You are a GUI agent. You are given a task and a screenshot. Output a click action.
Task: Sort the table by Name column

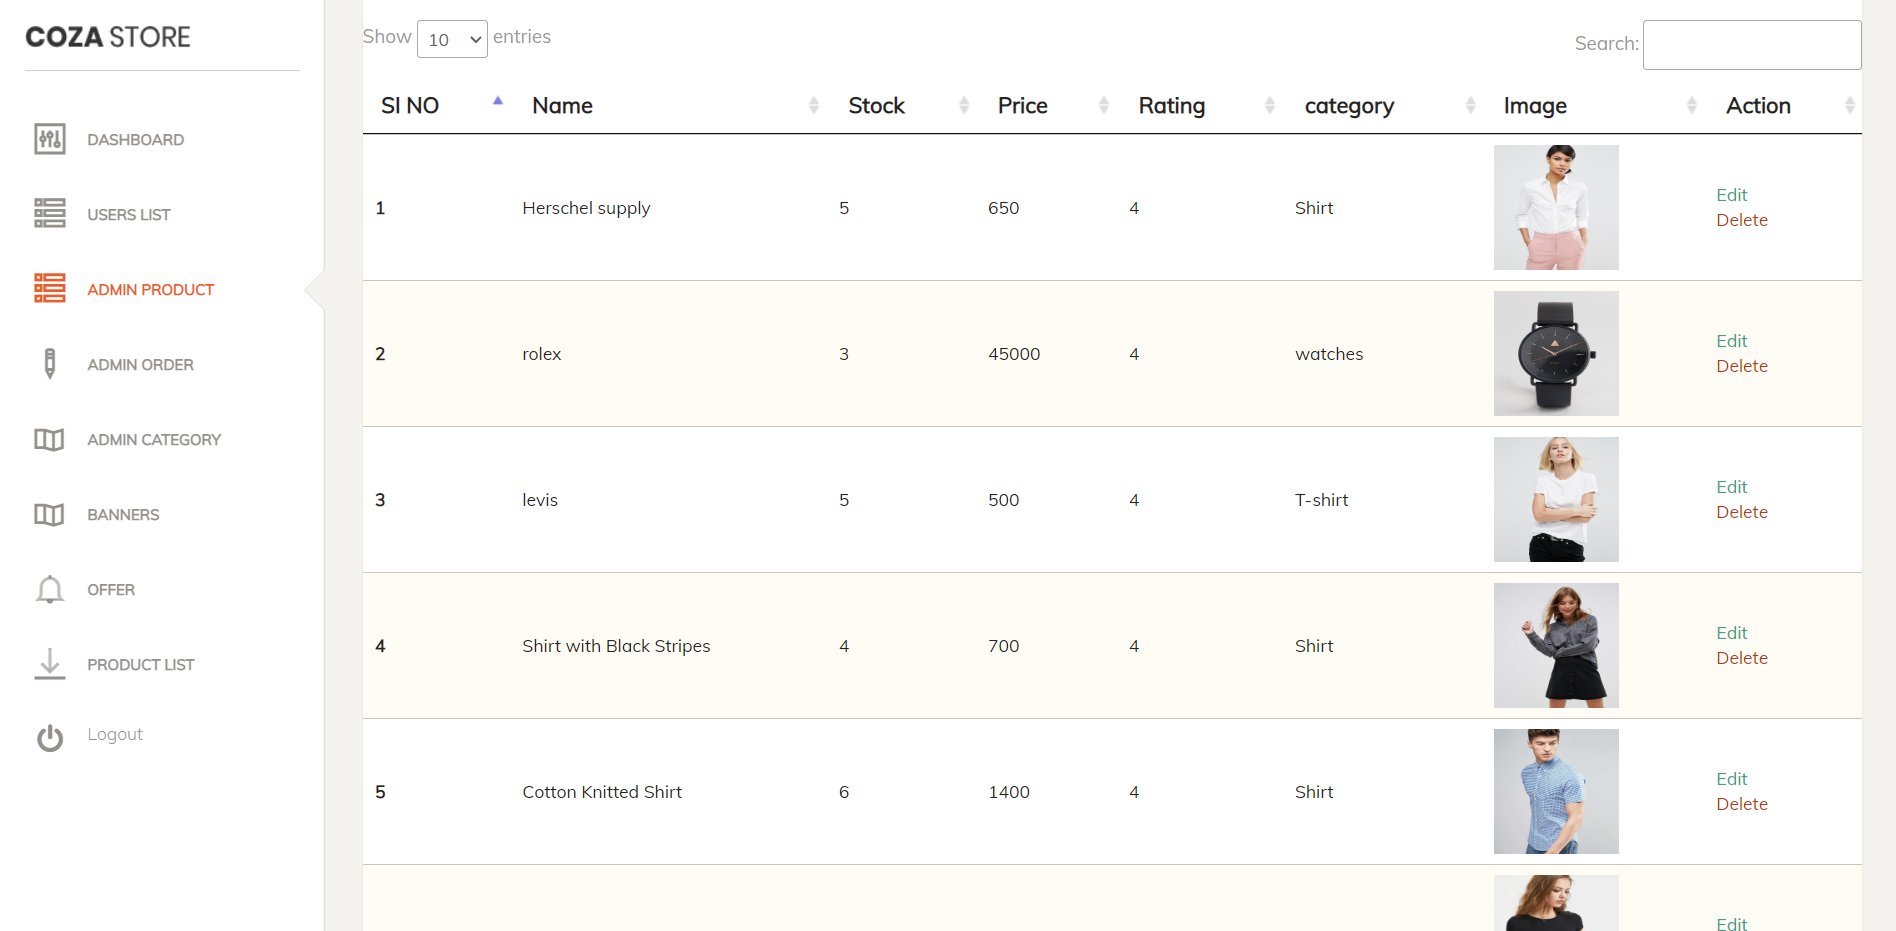tap(562, 105)
